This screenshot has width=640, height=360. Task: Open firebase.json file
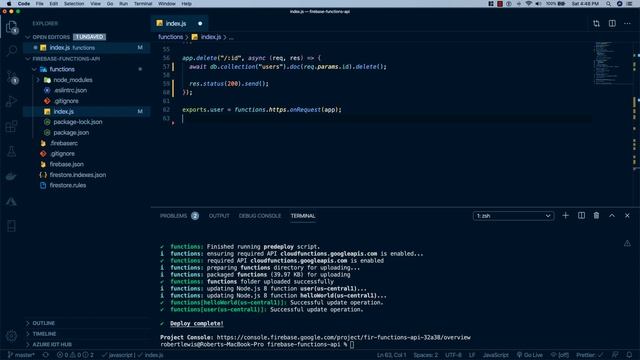[67, 164]
